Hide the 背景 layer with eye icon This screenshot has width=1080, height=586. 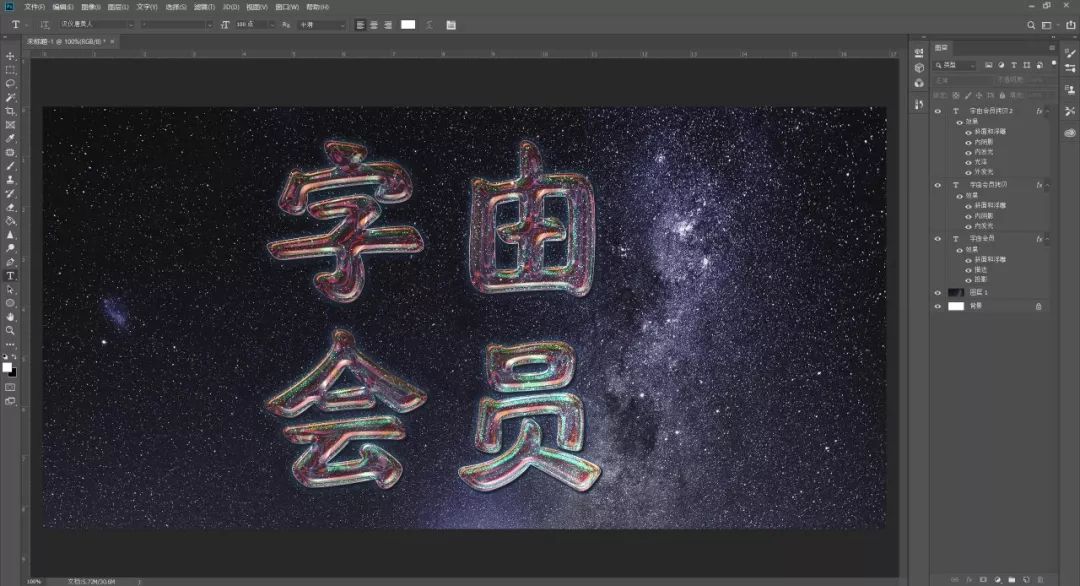[x=938, y=306]
